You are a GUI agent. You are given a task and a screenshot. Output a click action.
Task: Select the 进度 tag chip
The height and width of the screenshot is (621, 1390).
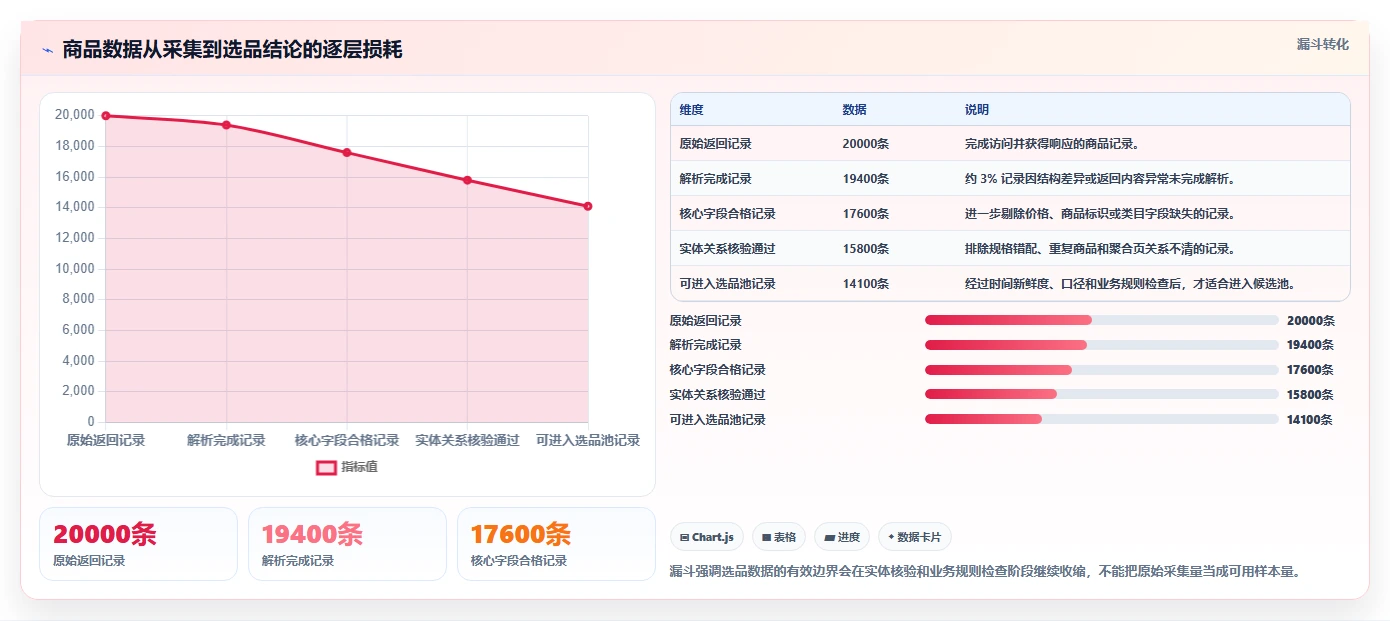(842, 537)
